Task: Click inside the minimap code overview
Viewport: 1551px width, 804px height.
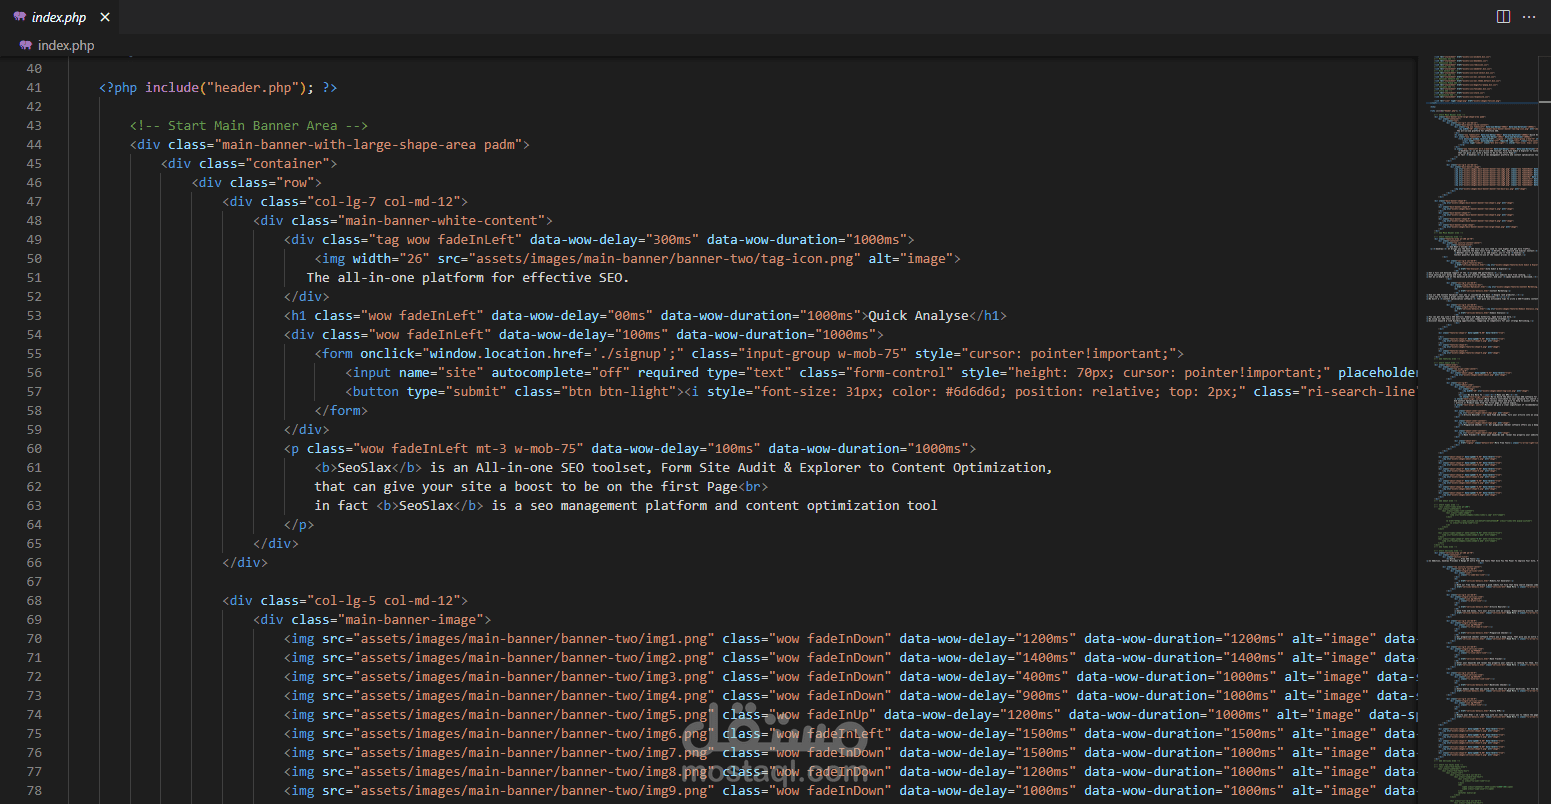Action: (x=1484, y=430)
